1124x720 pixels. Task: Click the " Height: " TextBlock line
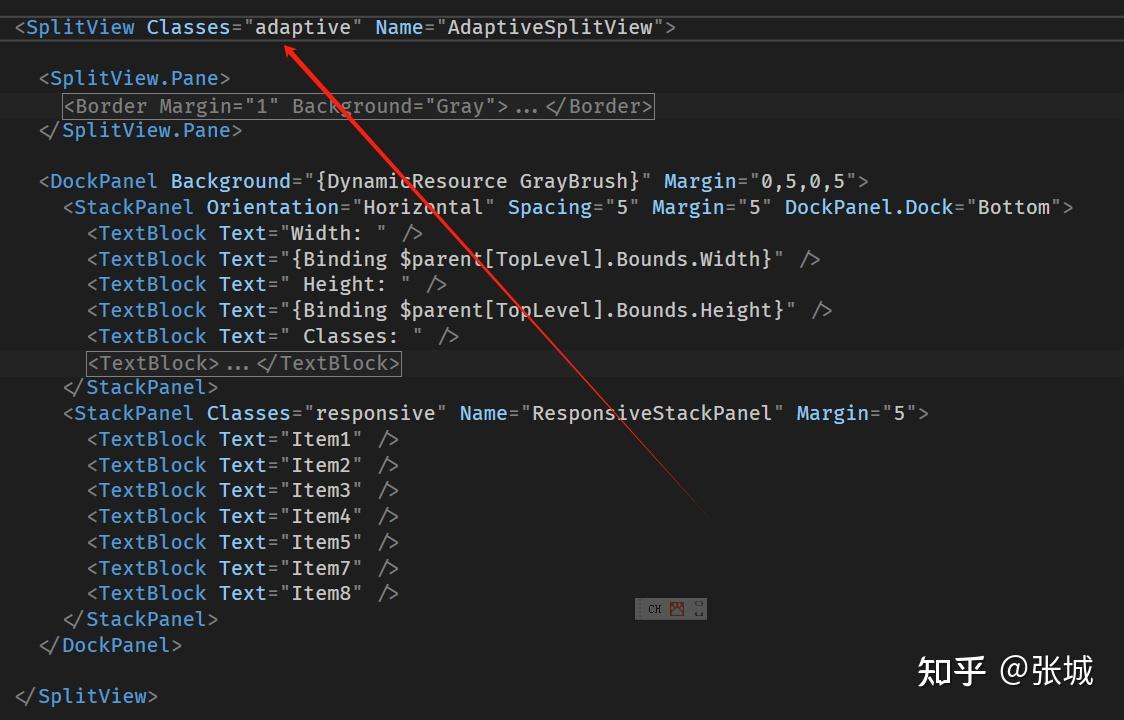(267, 285)
